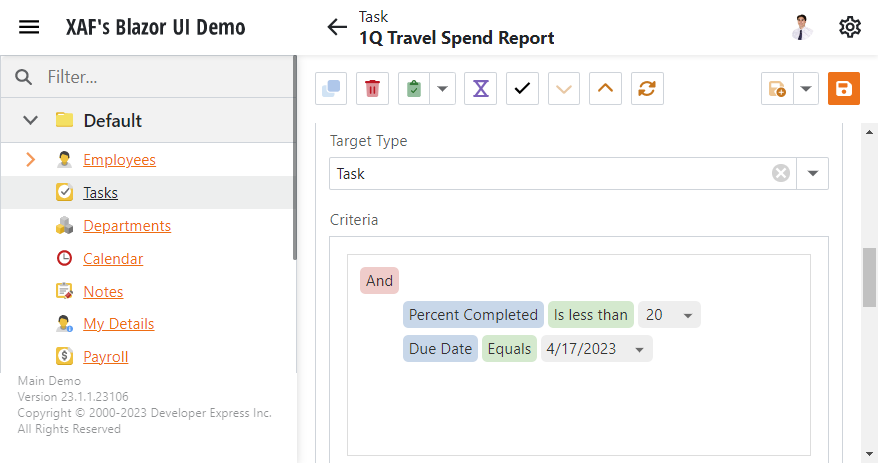Image resolution: width=878 pixels, height=463 pixels.
Task: Open the Notes link
Action: [103, 292]
